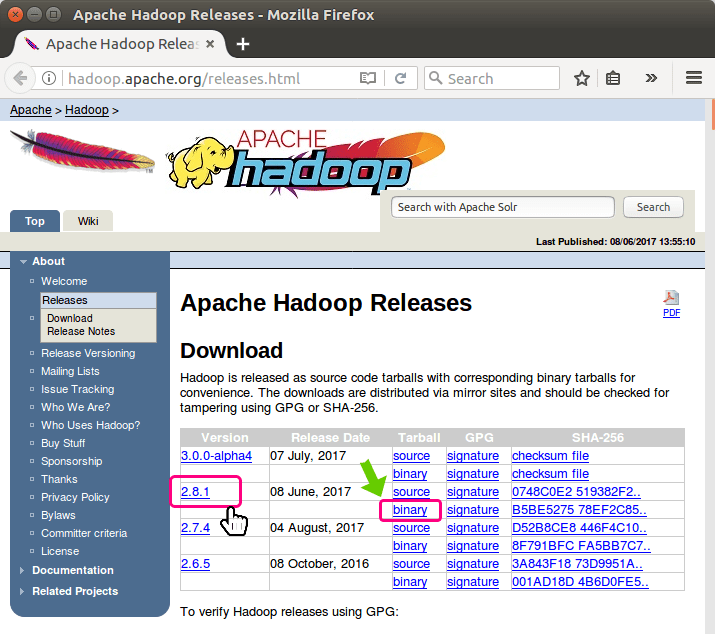Image resolution: width=716 pixels, height=635 pixels.
Task: Open Sponsorship sidebar link
Action: coord(72,462)
